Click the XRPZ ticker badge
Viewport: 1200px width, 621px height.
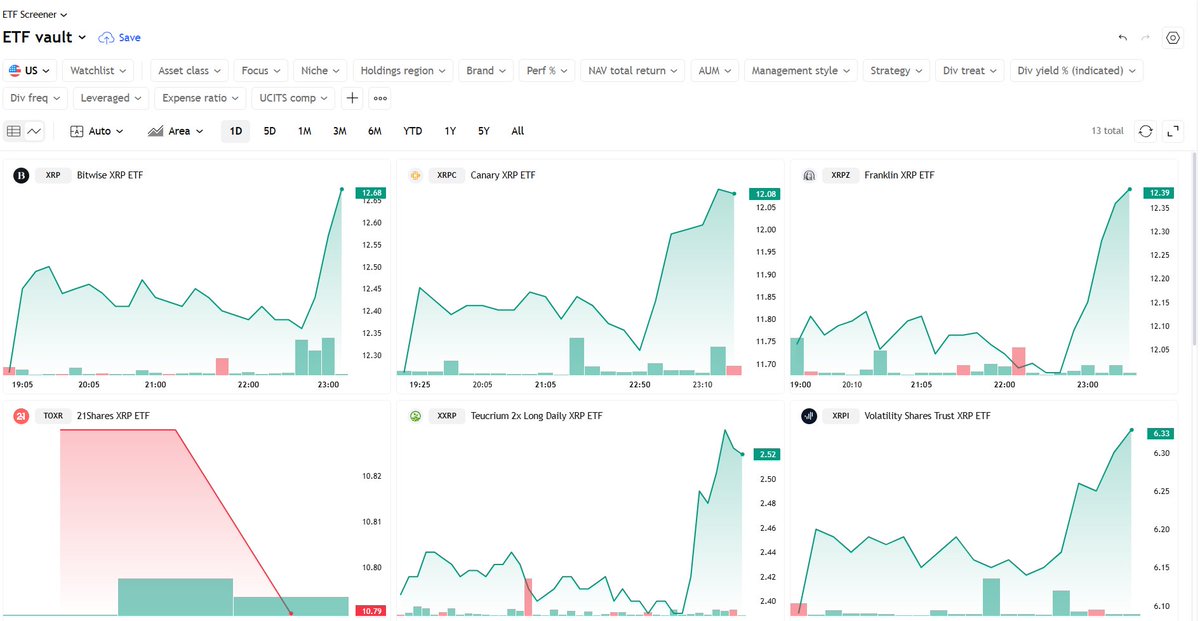(841, 175)
